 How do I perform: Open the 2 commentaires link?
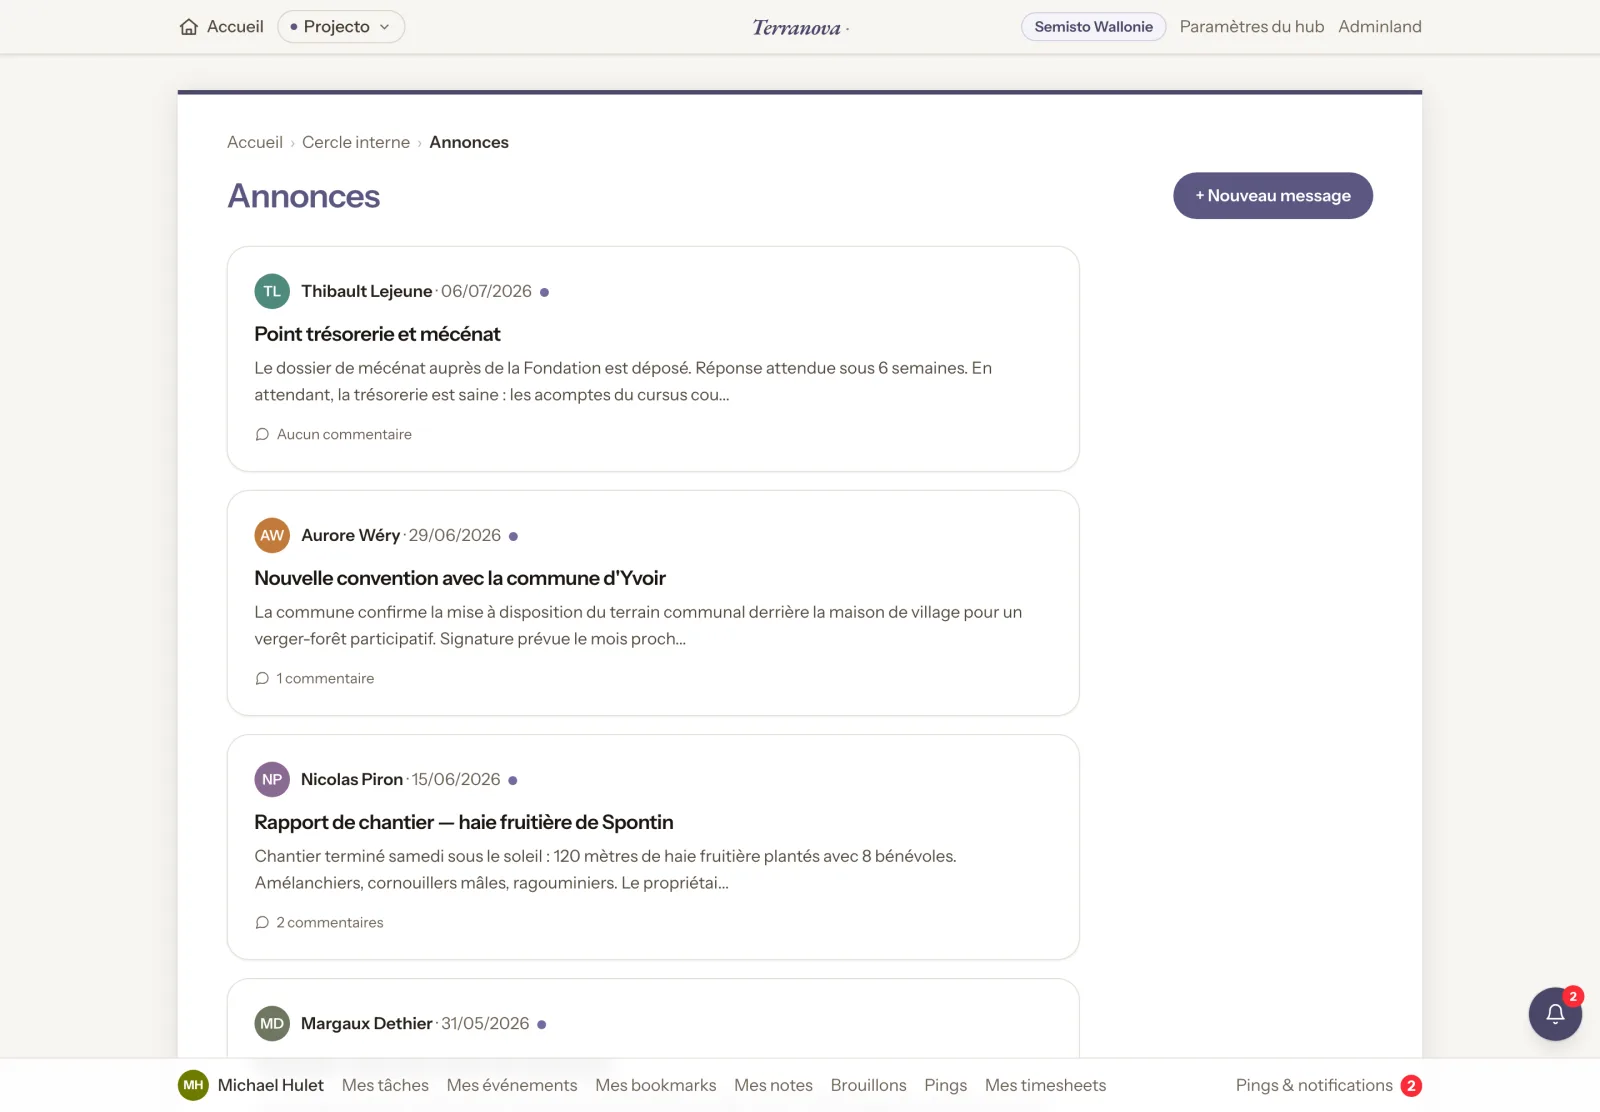(330, 922)
